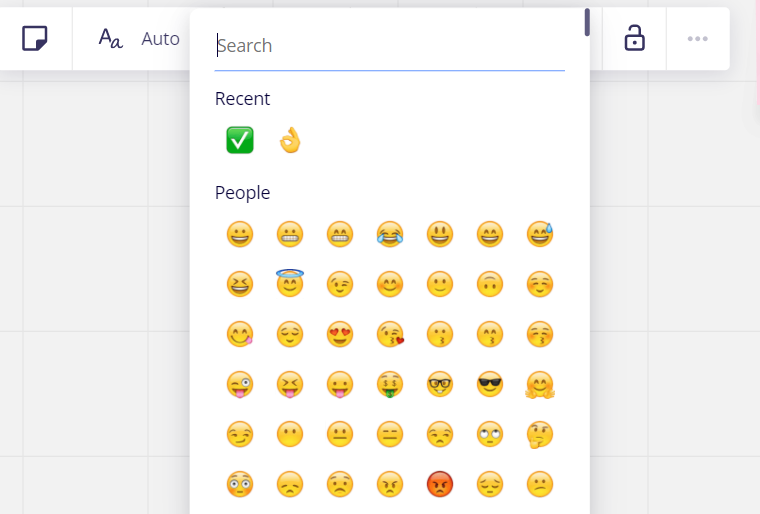Pick the halo angel face emoji
The height and width of the screenshot is (514, 760).
tap(290, 284)
